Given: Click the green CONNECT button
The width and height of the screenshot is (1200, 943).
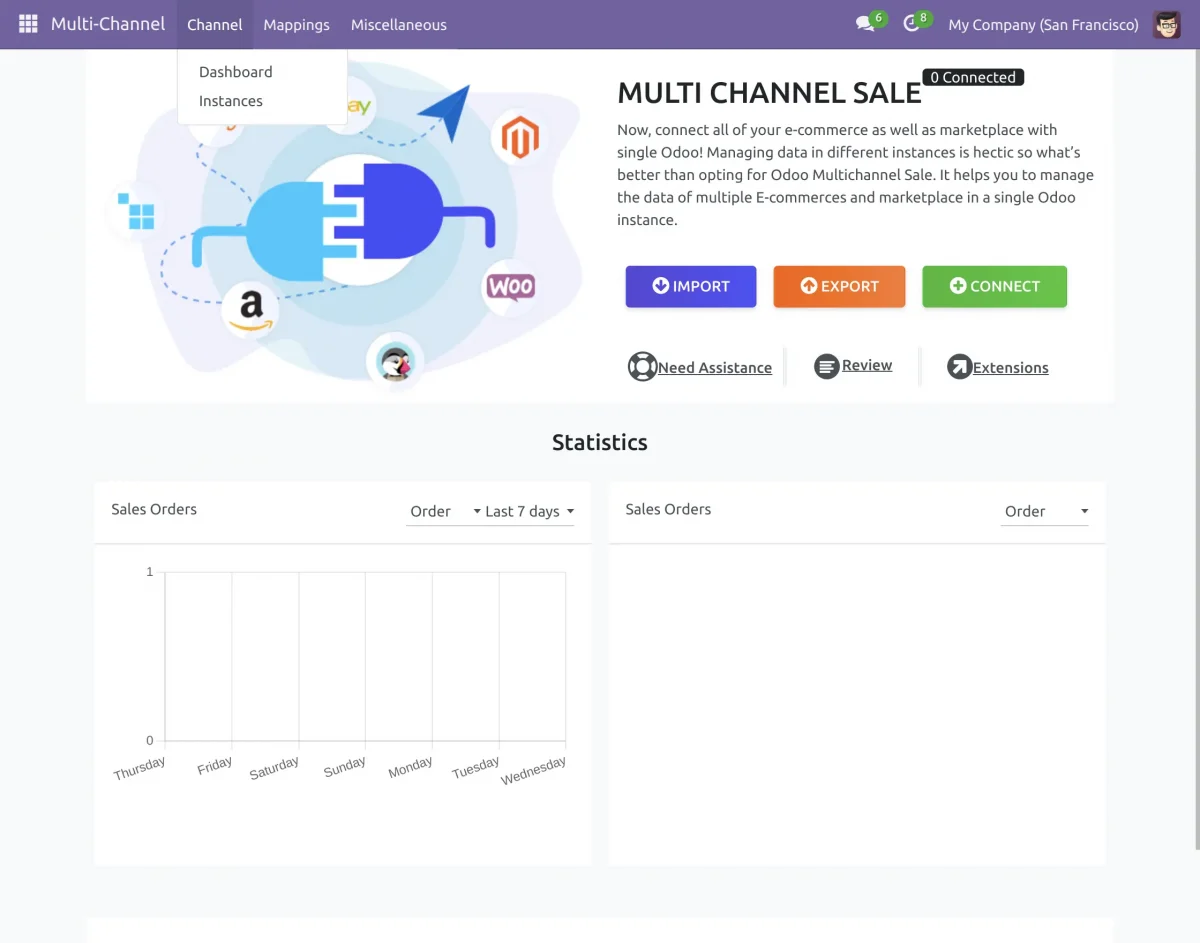Looking at the screenshot, I should 994,286.
